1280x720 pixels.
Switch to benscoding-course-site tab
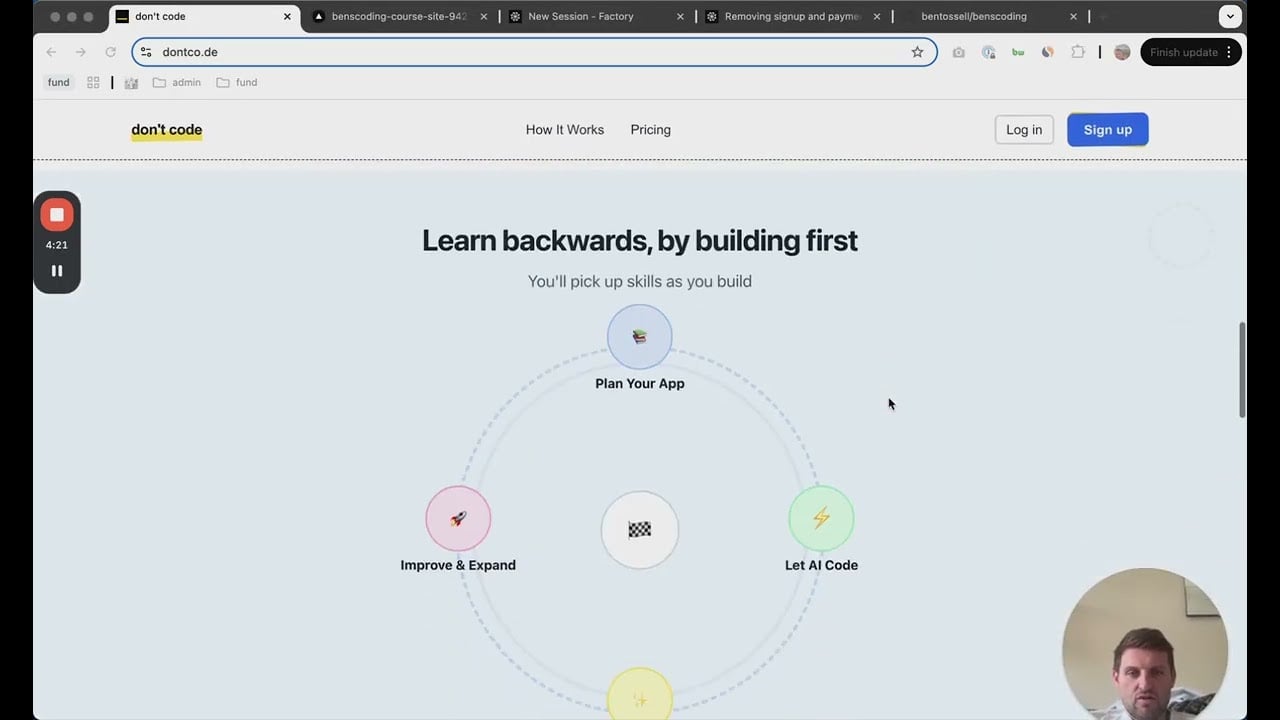[x=398, y=16]
